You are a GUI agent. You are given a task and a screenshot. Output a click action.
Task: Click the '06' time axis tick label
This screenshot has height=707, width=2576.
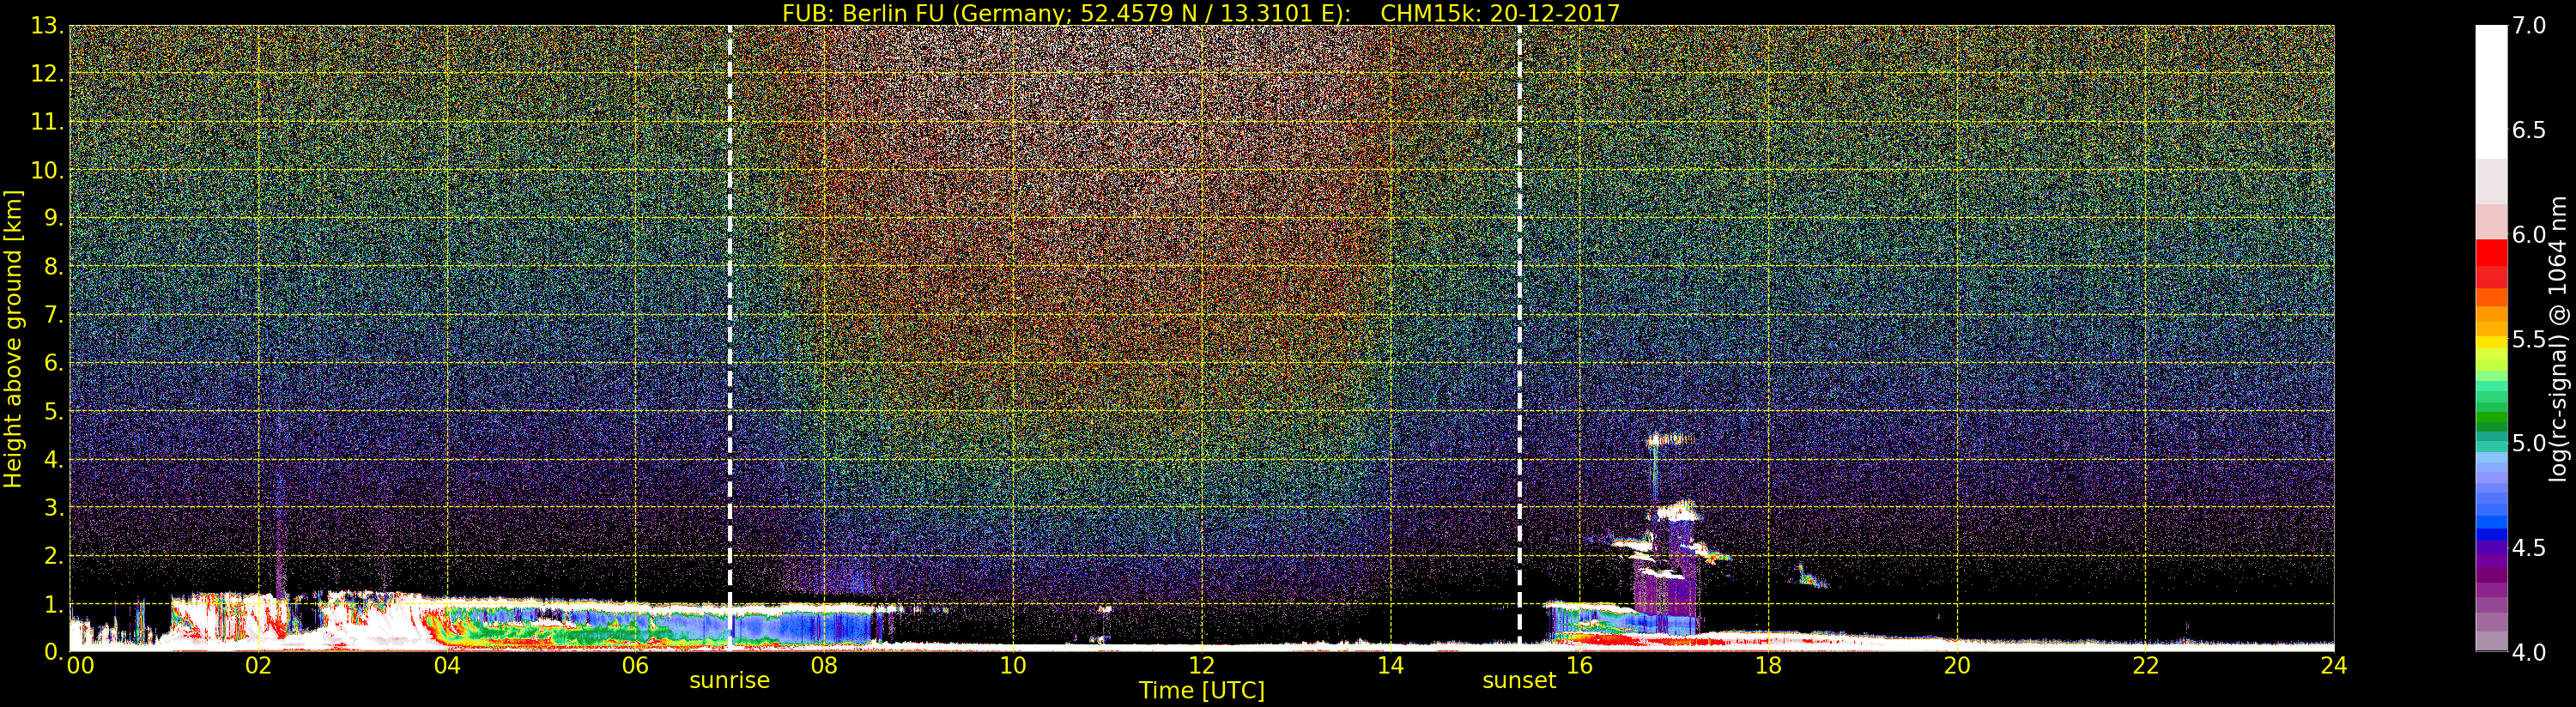pyautogui.click(x=636, y=666)
